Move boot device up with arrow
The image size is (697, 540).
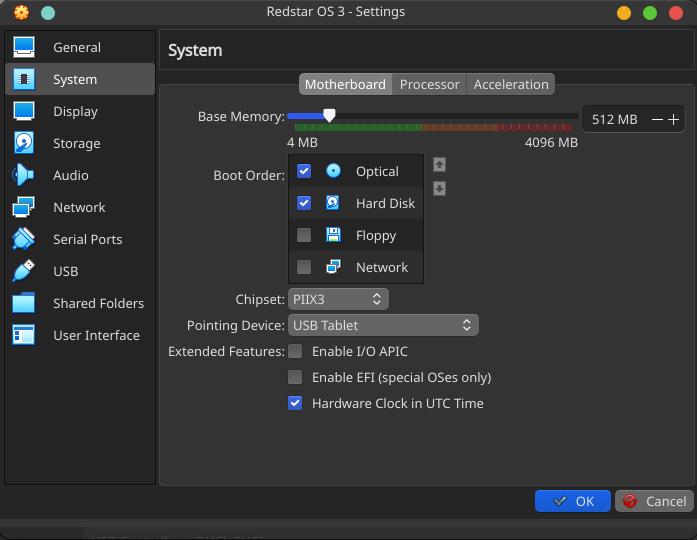(x=439, y=165)
